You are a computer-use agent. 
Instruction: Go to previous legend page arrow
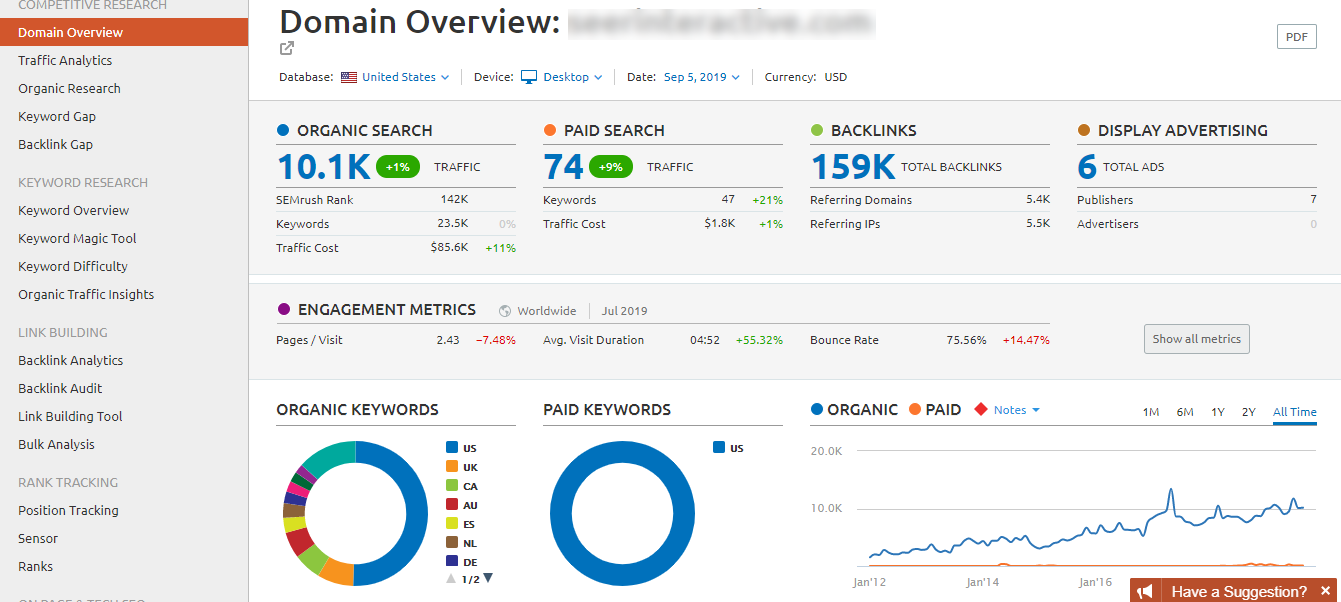[x=451, y=578]
